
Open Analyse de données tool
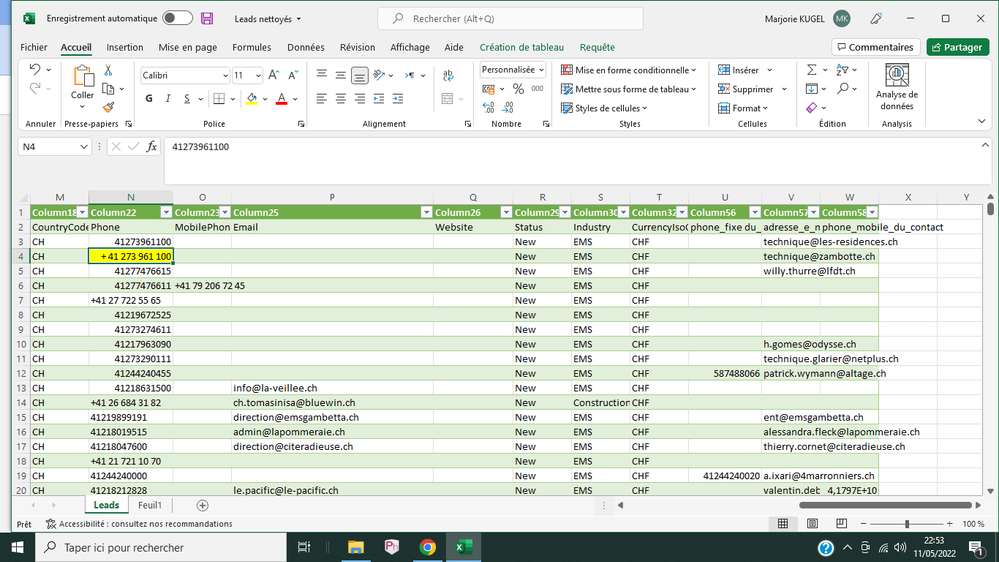(x=896, y=87)
